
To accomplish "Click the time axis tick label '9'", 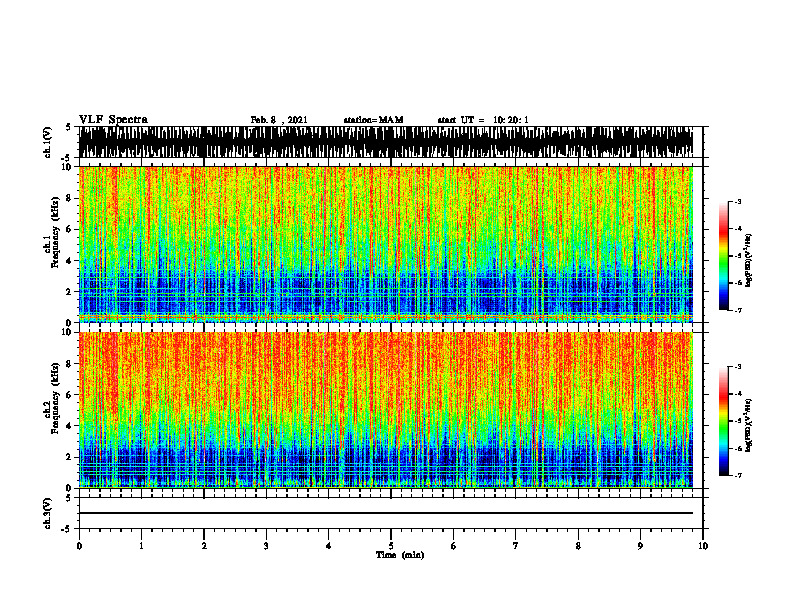I will point(640,546).
